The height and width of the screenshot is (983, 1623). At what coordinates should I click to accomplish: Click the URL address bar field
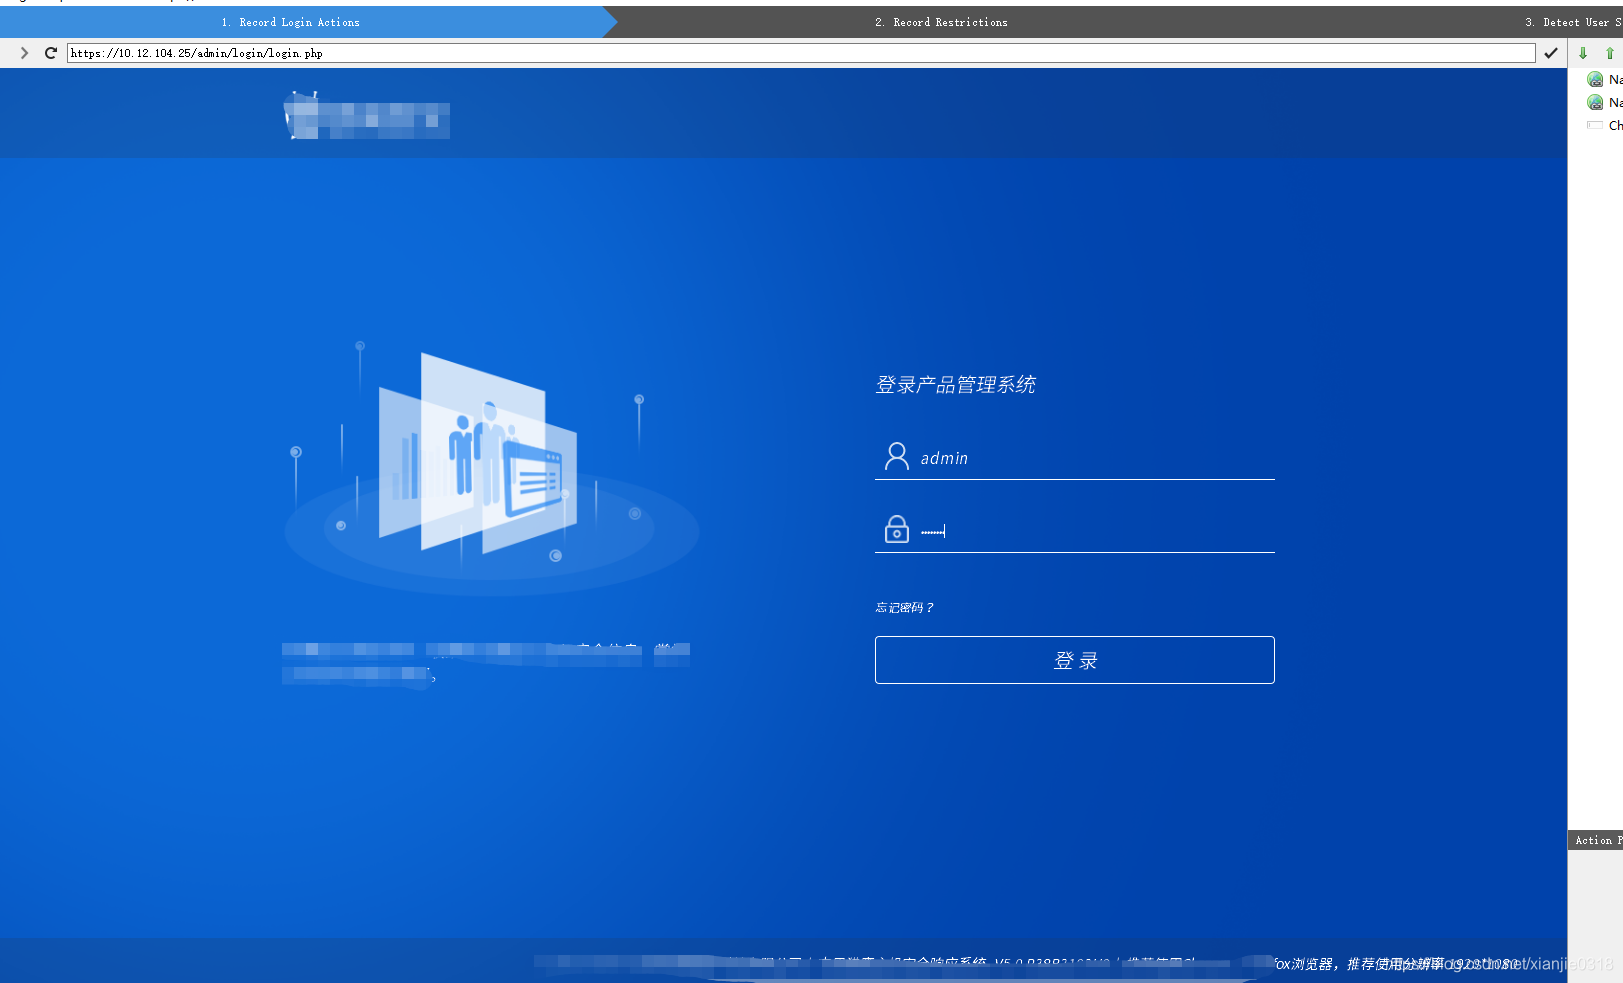point(801,53)
